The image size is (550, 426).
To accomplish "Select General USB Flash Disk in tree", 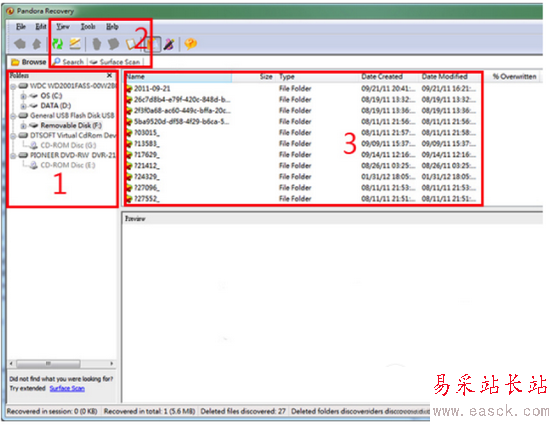I will (72, 115).
